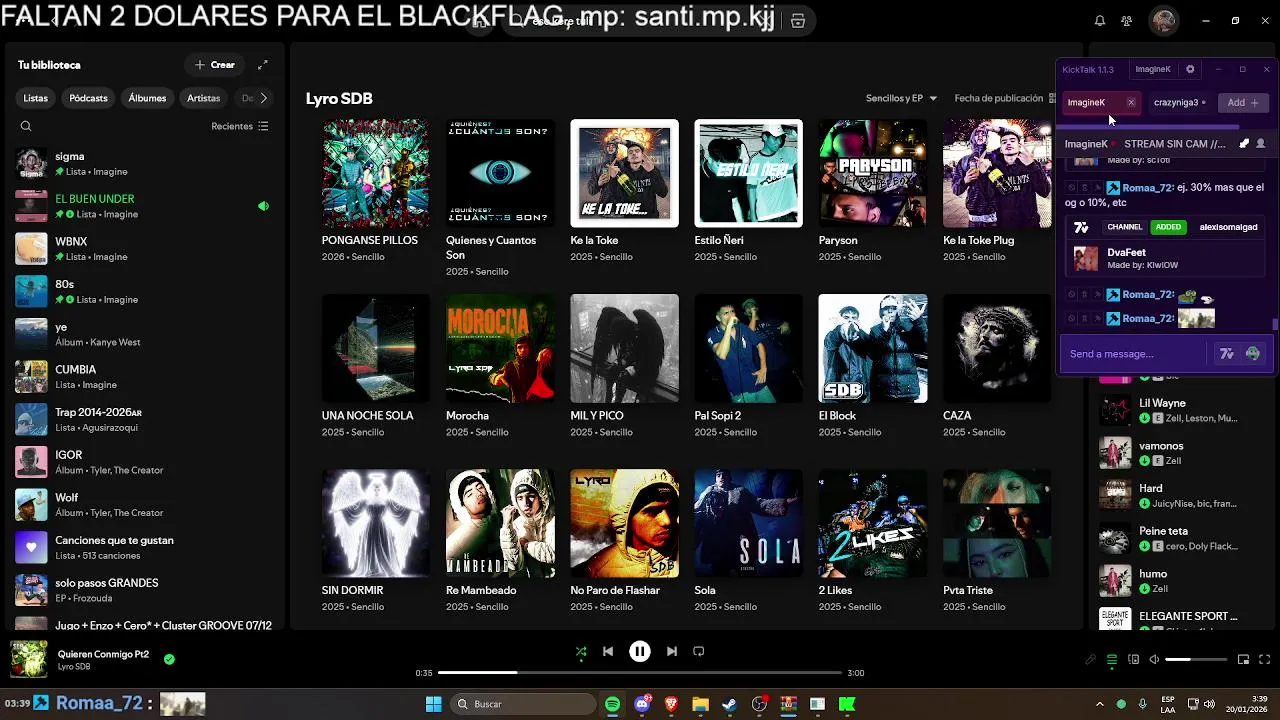
Task: Show hidden system tray icons
Action: [x=1100, y=704]
